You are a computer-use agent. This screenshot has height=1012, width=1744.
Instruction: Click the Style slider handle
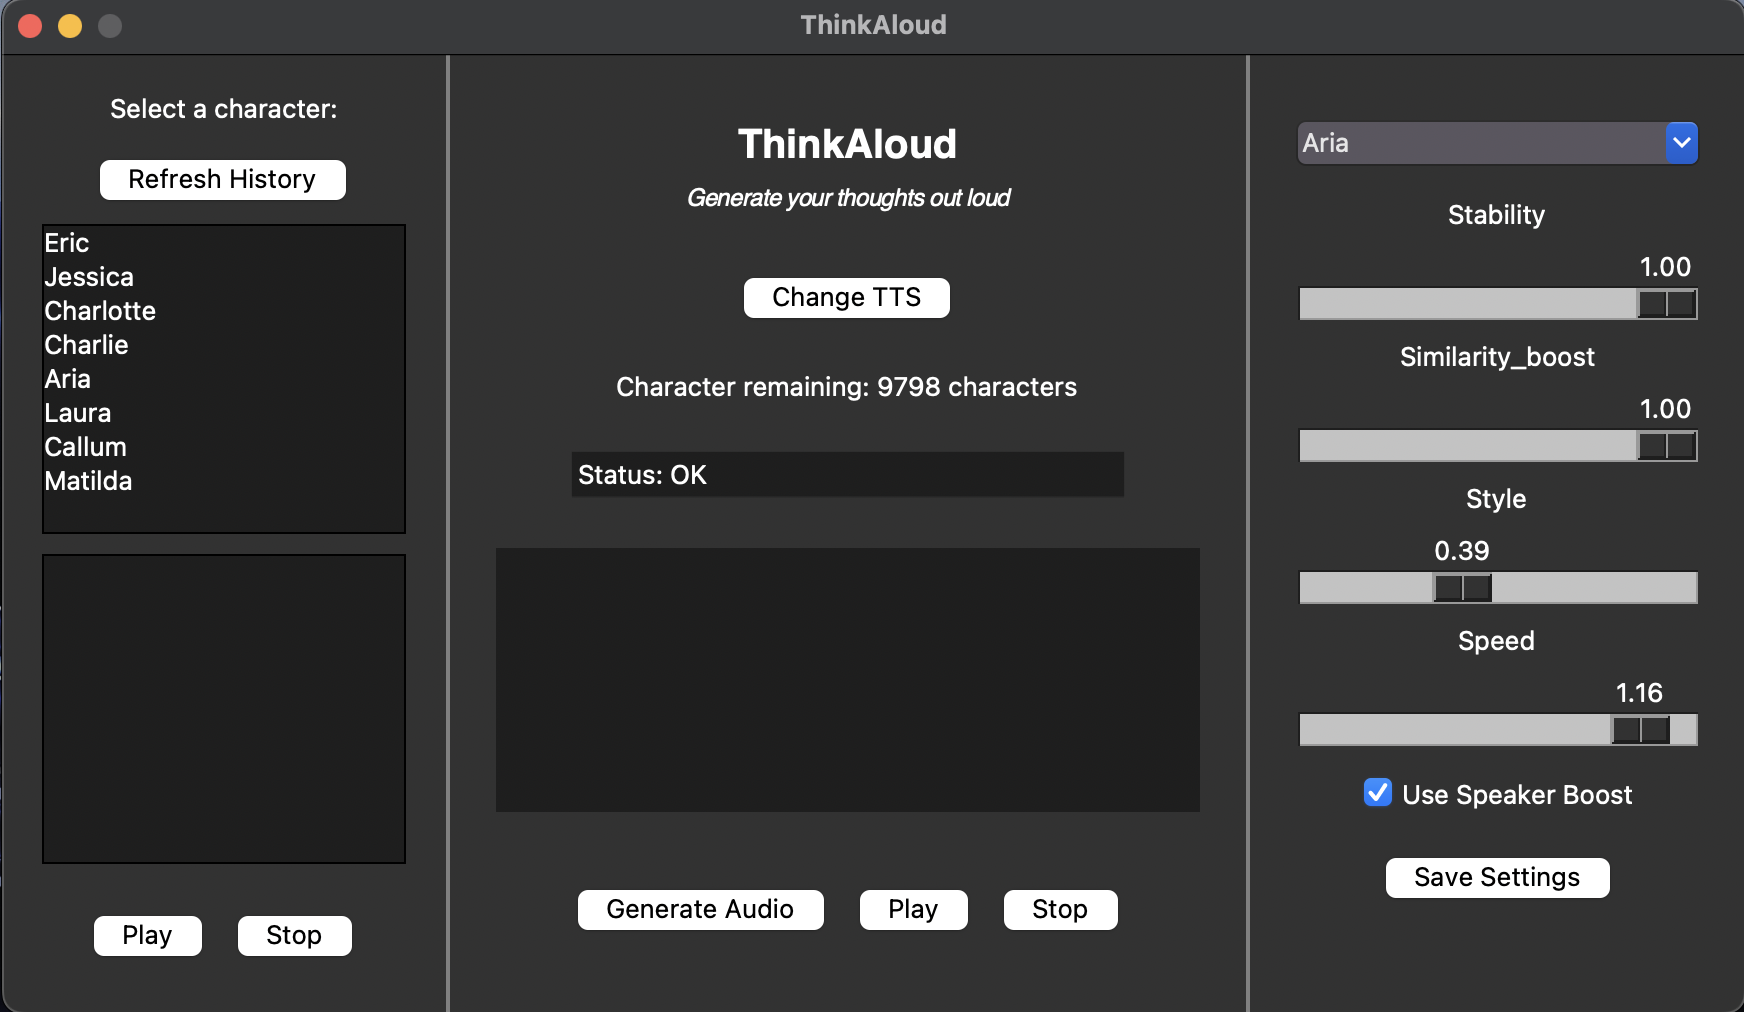point(1463,588)
